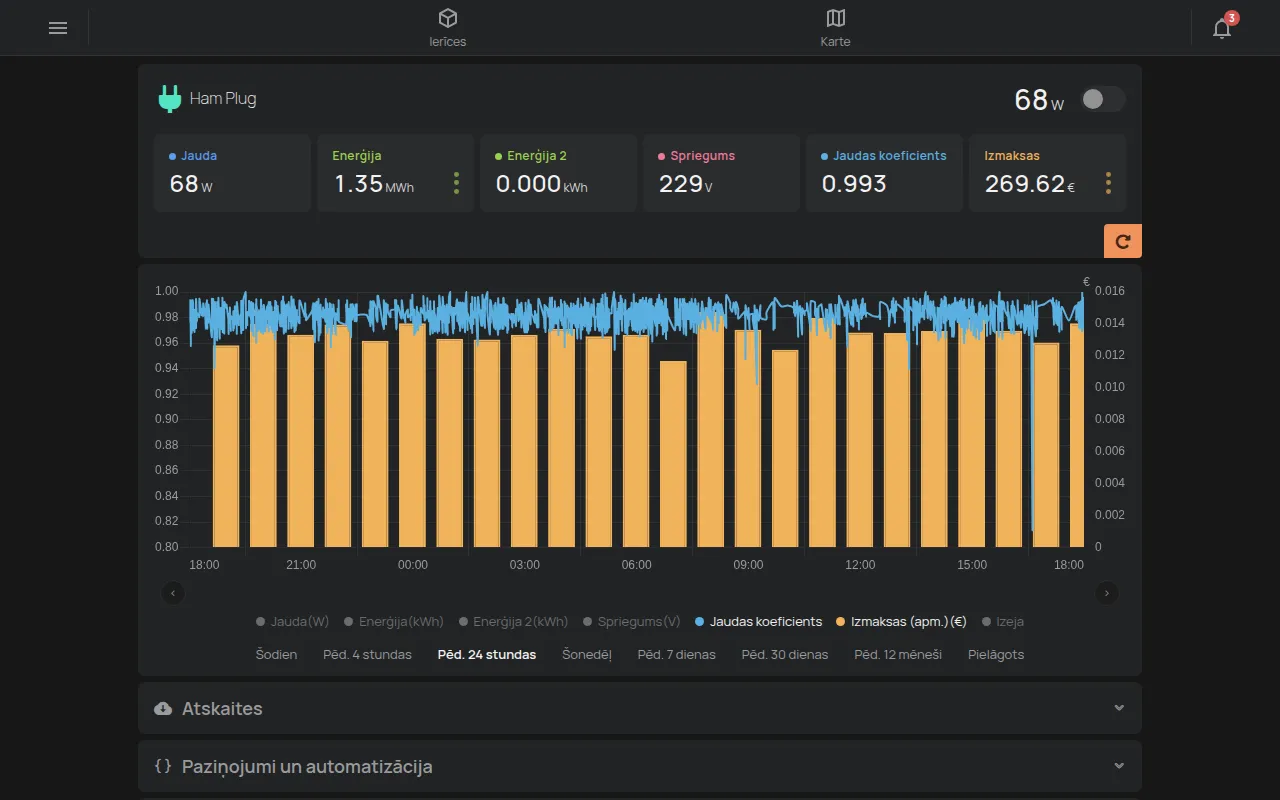Open the Jauda 68 W card
The width and height of the screenshot is (1280, 800).
click(232, 173)
